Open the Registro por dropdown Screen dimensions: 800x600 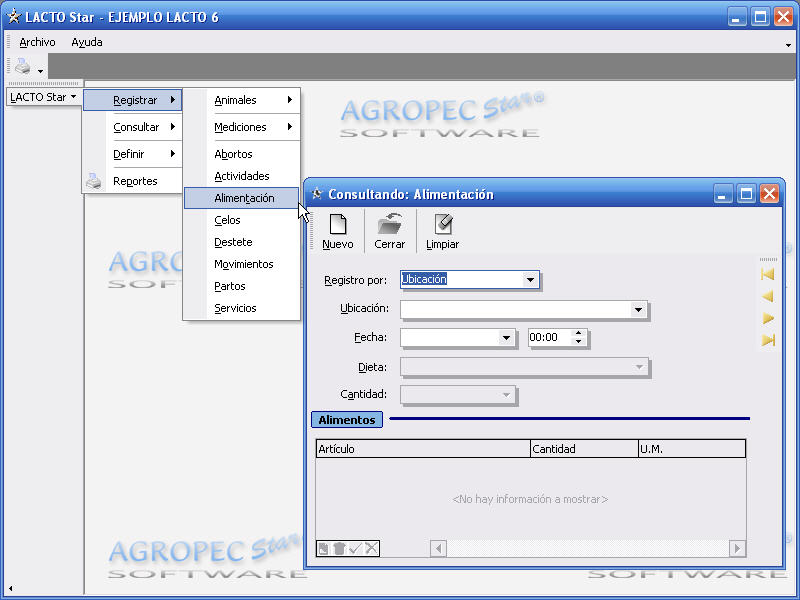click(530, 280)
